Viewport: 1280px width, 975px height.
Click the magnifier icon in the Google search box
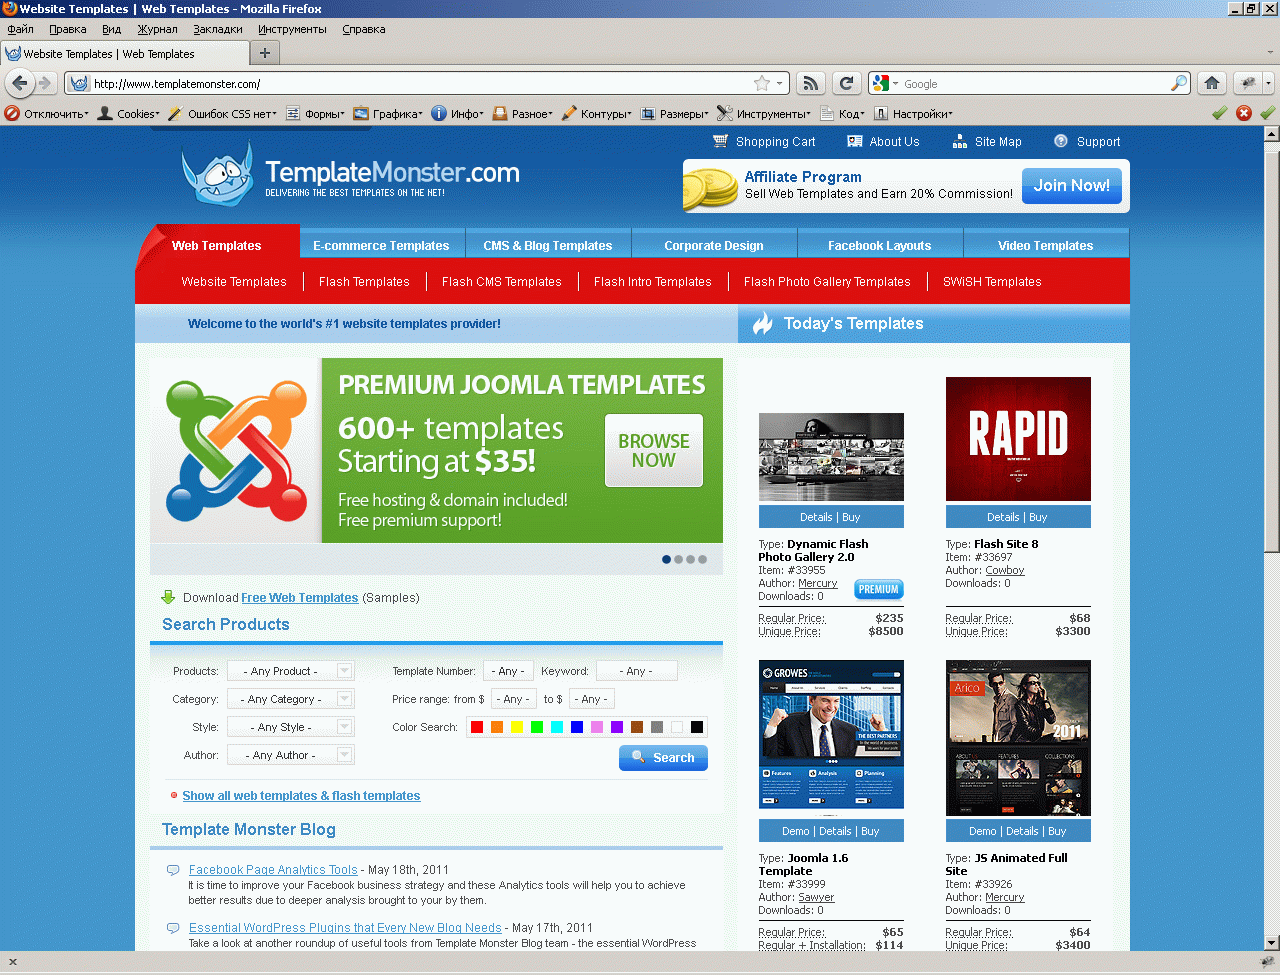tap(1180, 83)
